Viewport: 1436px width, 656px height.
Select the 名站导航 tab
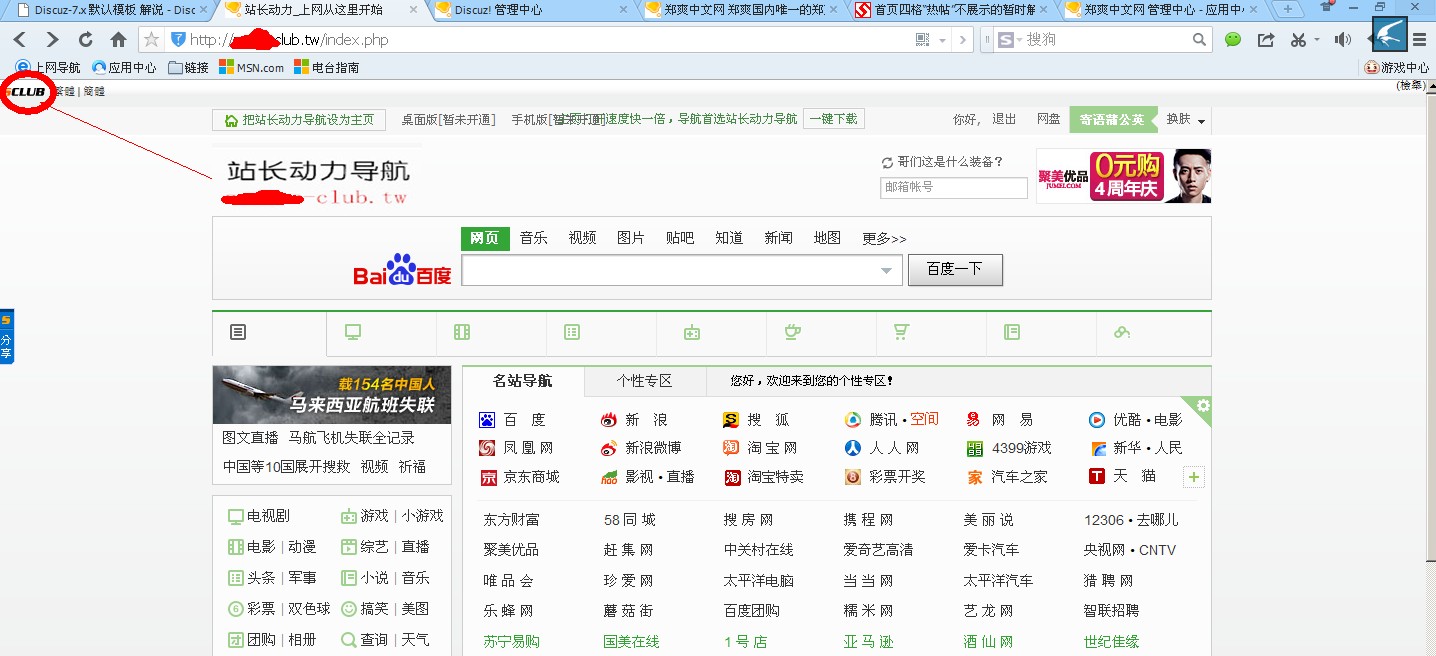(522, 381)
